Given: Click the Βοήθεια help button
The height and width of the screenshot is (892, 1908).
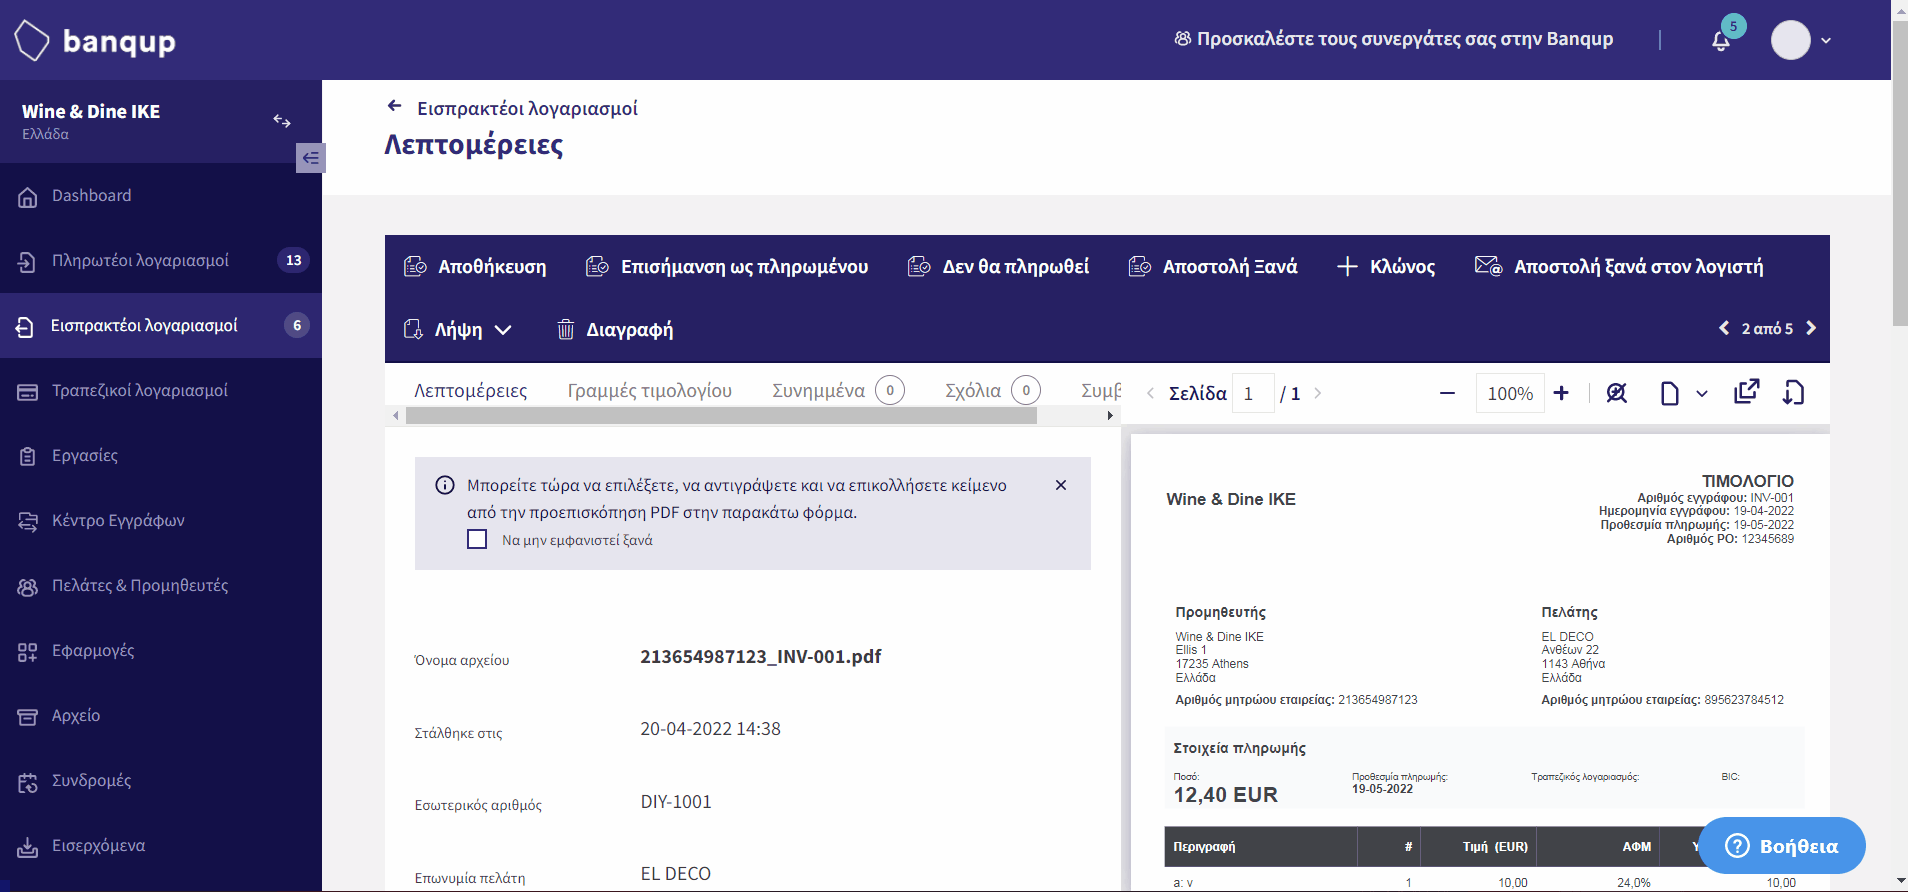Looking at the screenshot, I should tap(1782, 846).
